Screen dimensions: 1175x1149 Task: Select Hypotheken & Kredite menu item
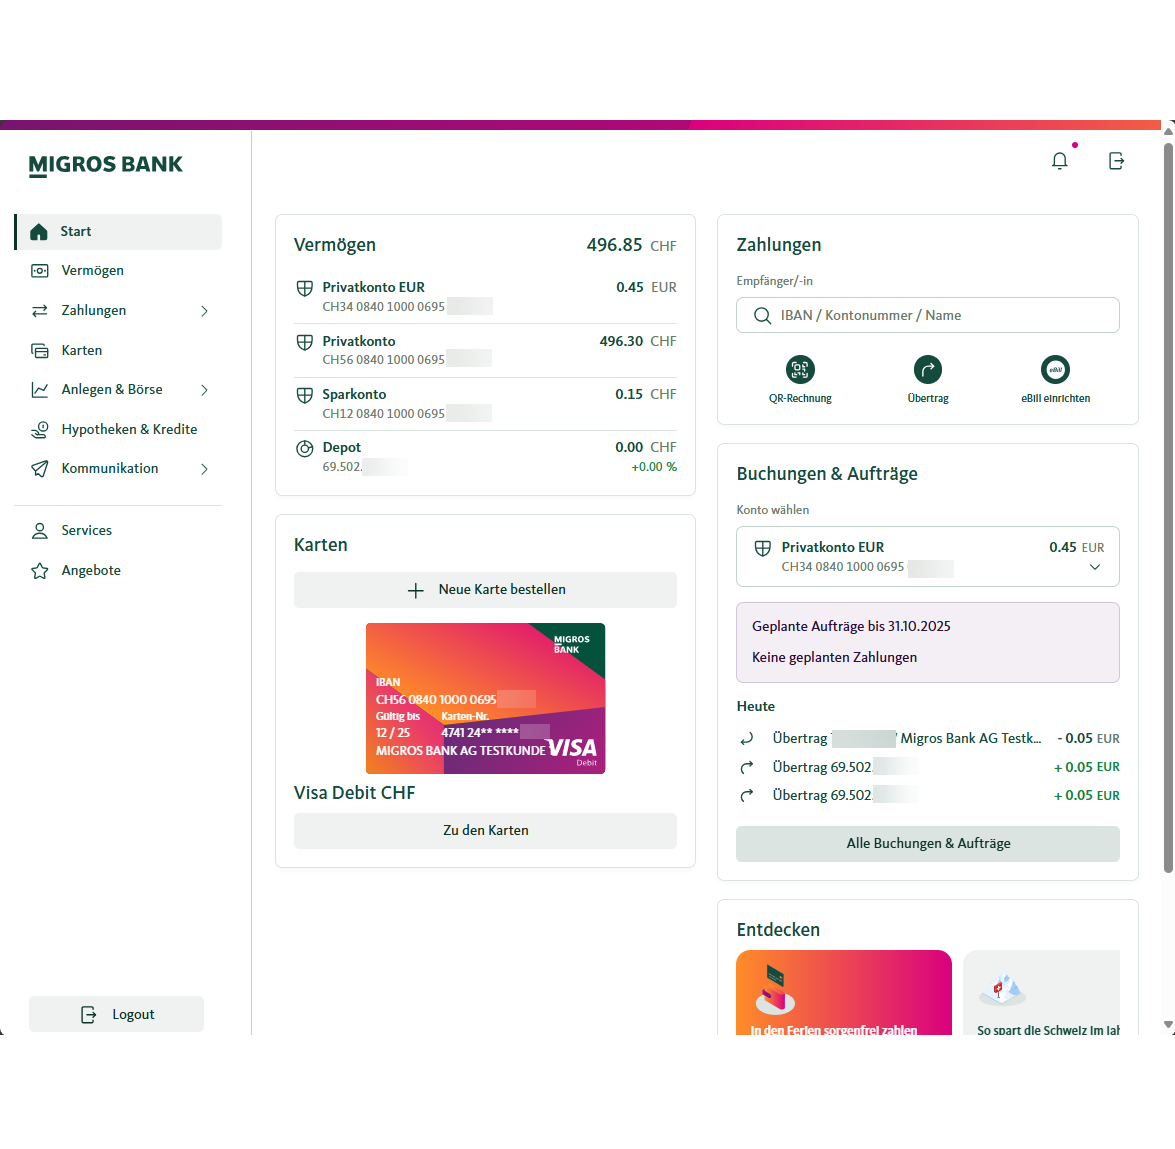pos(129,430)
